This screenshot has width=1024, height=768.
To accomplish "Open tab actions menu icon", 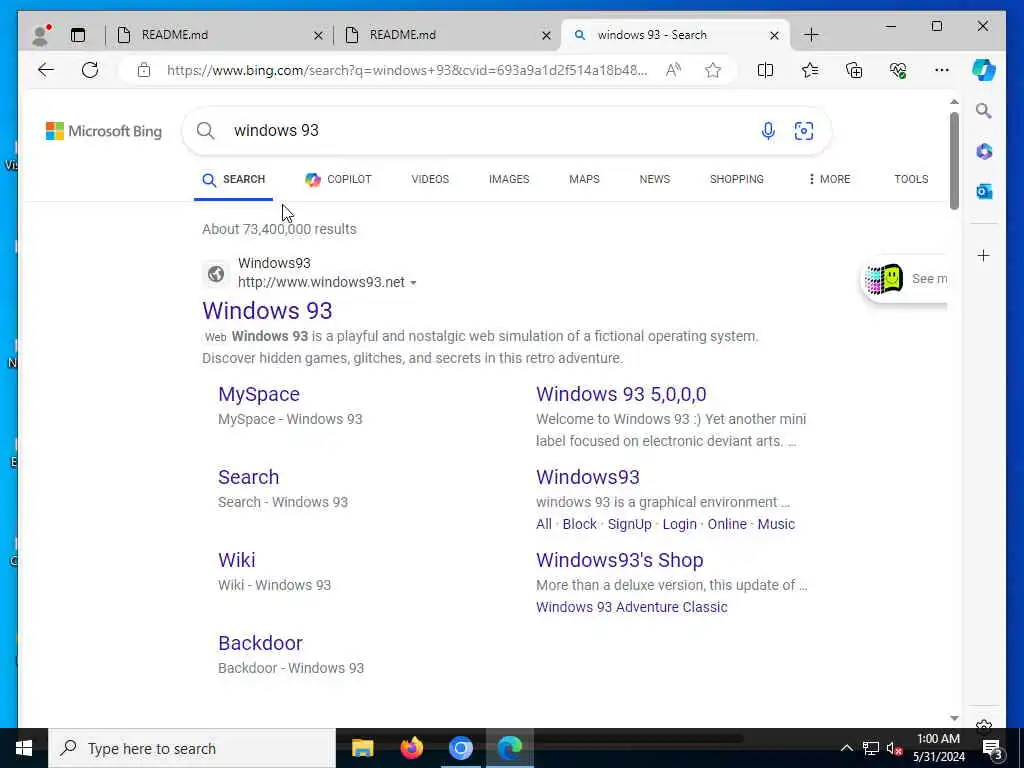I will pyautogui.click(x=78, y=35).
